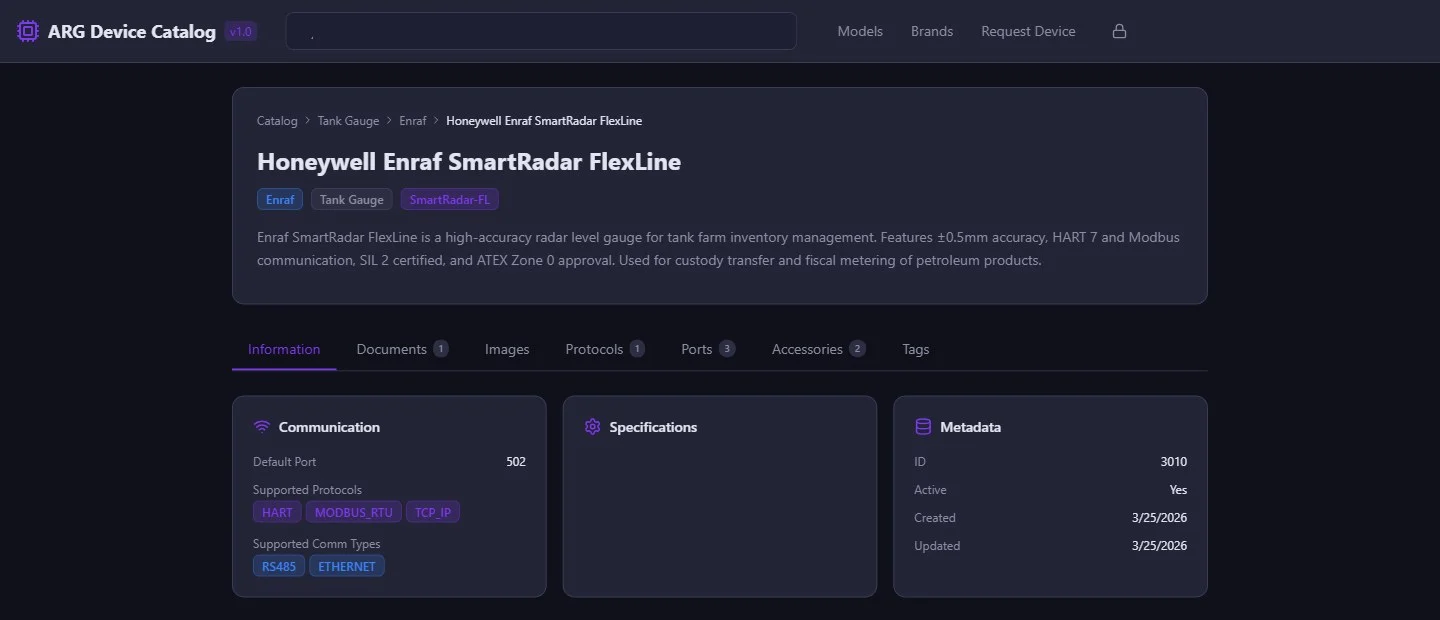Viewport: 1440px width, 620px height.
Task: Open the Models navigation link
Action: (860, 31)
